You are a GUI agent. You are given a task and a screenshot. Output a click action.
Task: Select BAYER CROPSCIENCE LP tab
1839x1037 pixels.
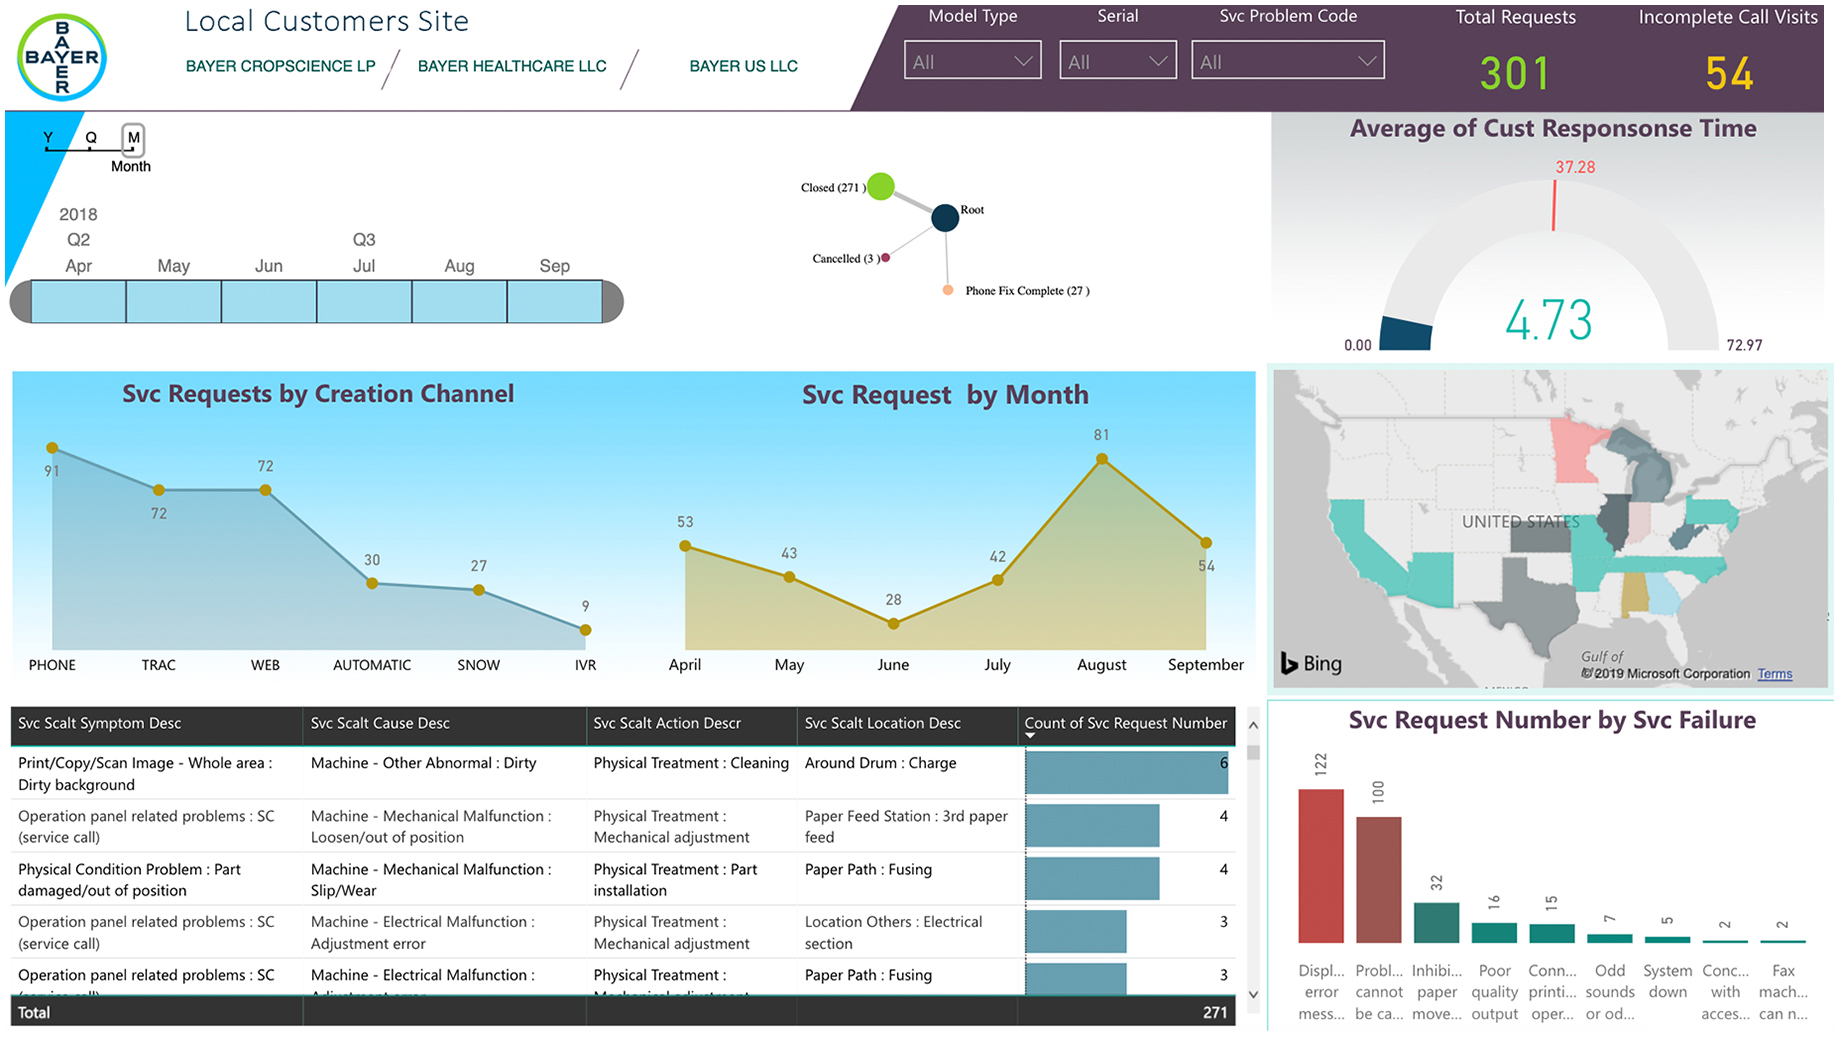pyautogui.click(x=280, y=66)
